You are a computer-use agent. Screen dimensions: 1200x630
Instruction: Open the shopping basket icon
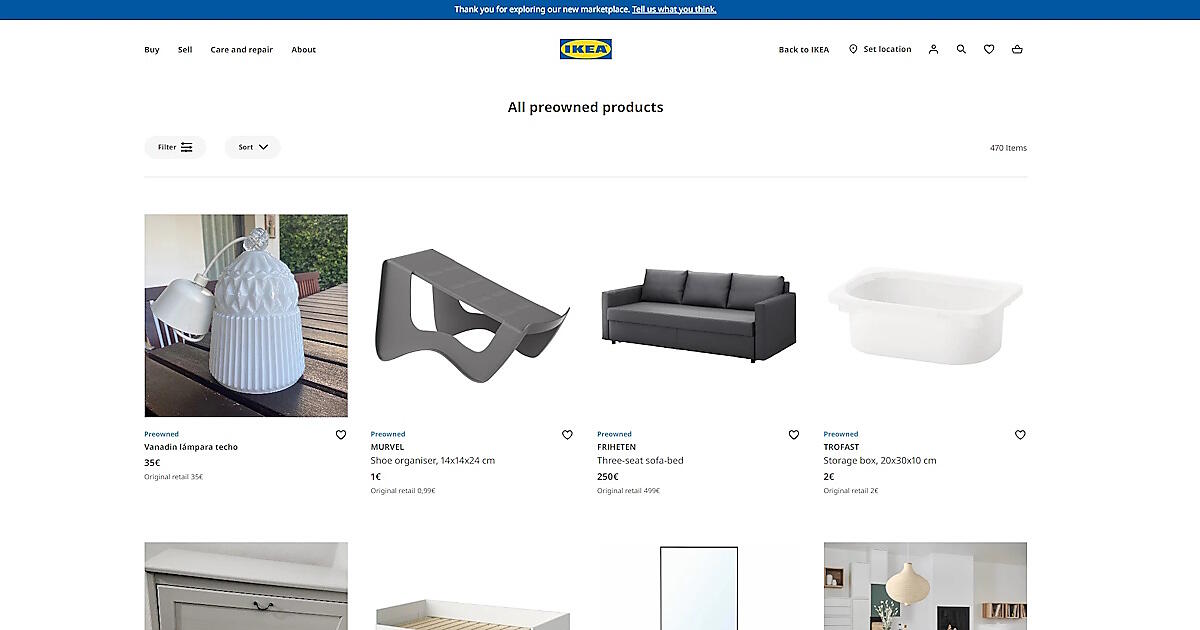[1017, 49]
